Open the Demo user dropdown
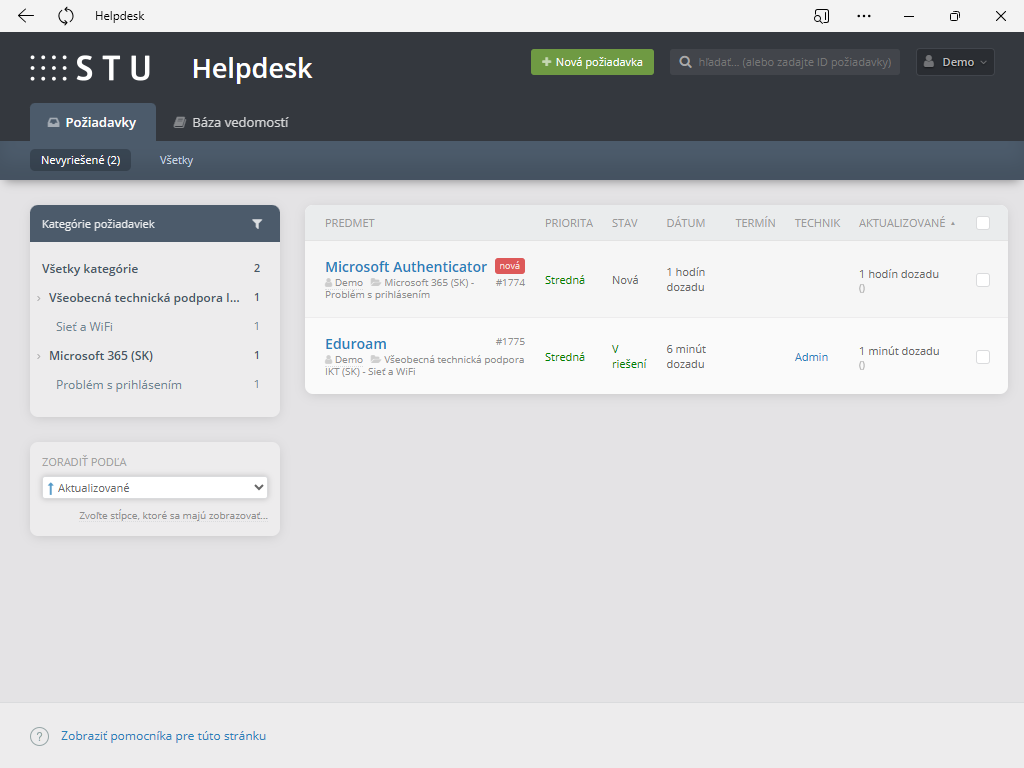 pyautogui.click(x=955, y=62)
